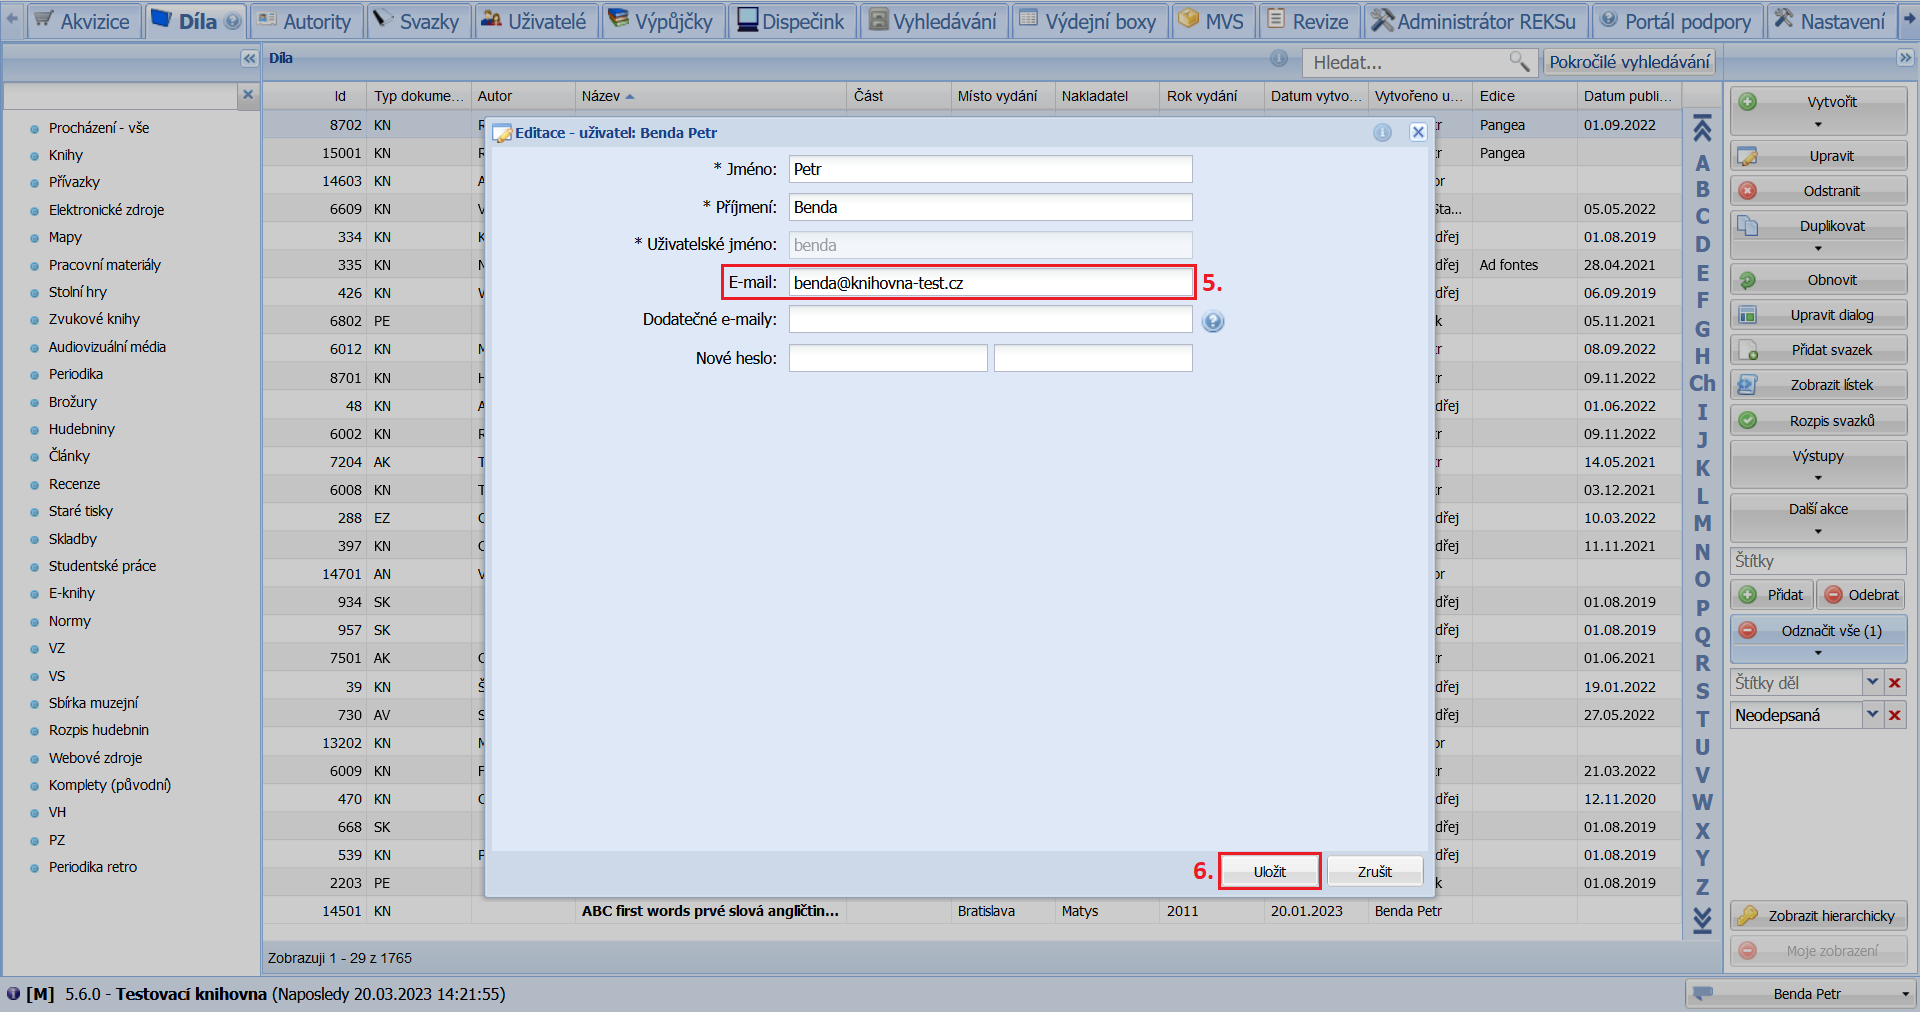Click the info icon in dialog title bar

point(1382,133)
